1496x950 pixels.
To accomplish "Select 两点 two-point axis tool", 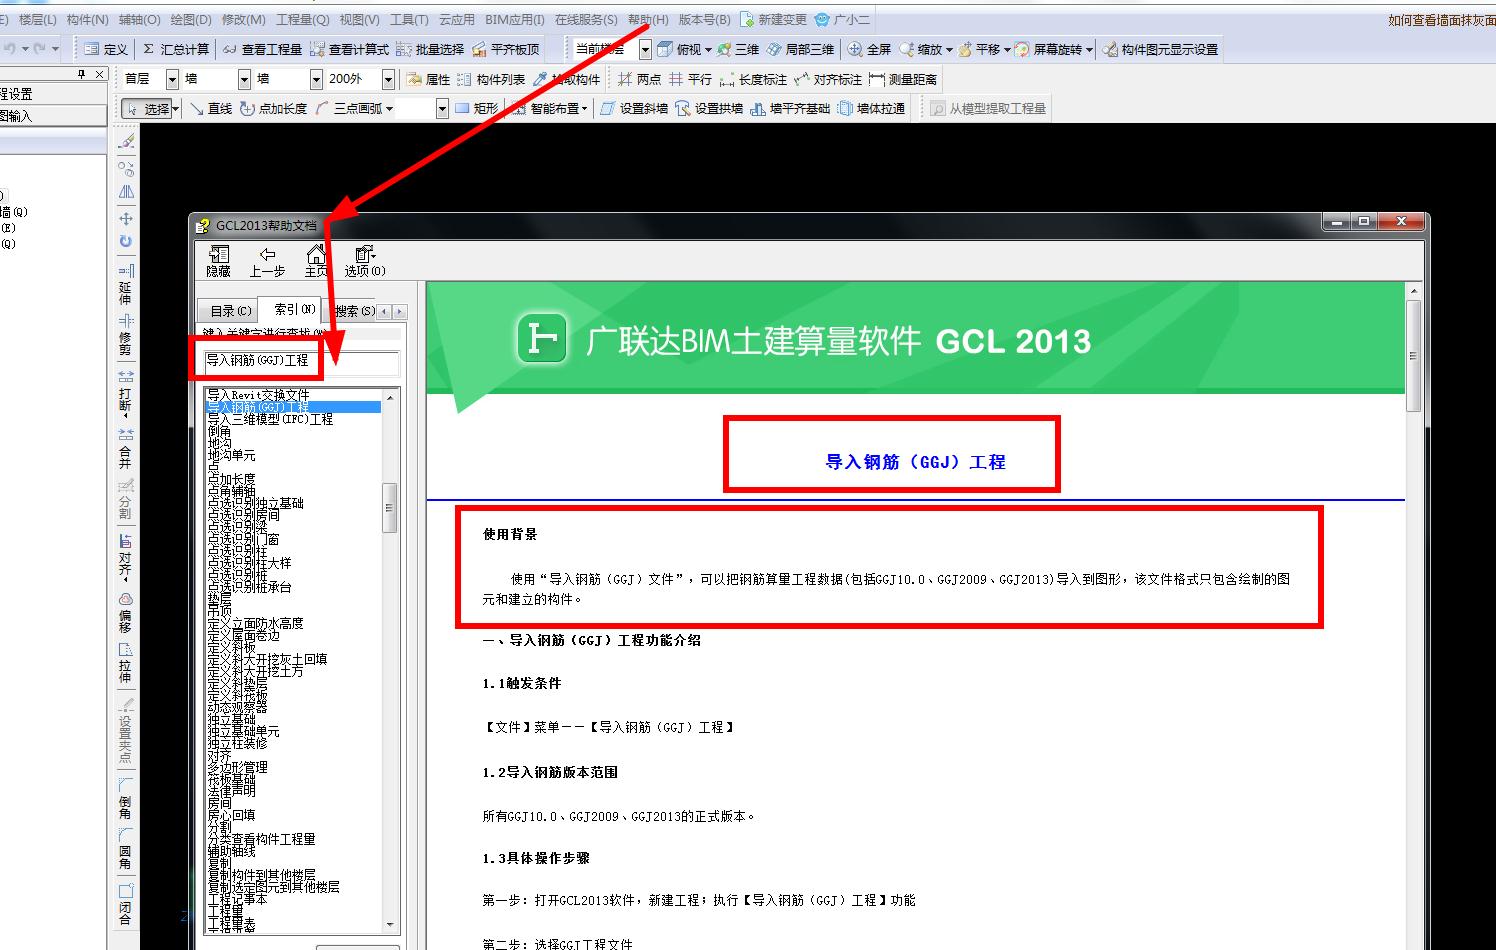I will point(639,79).
